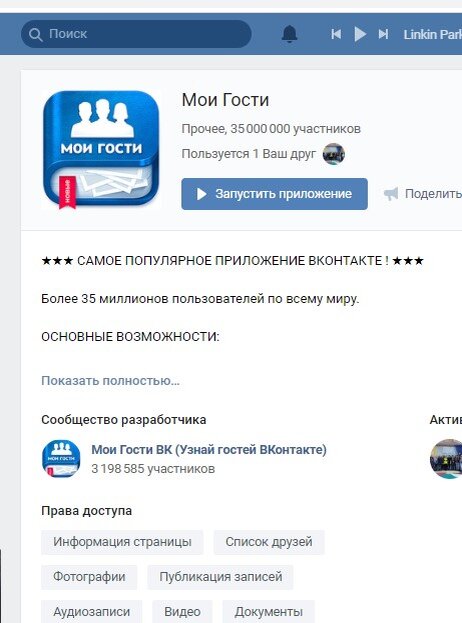Viewport: 462px width, 623px height.
Task: Open Мои Гости ВК community link
Action: [209, 450]
